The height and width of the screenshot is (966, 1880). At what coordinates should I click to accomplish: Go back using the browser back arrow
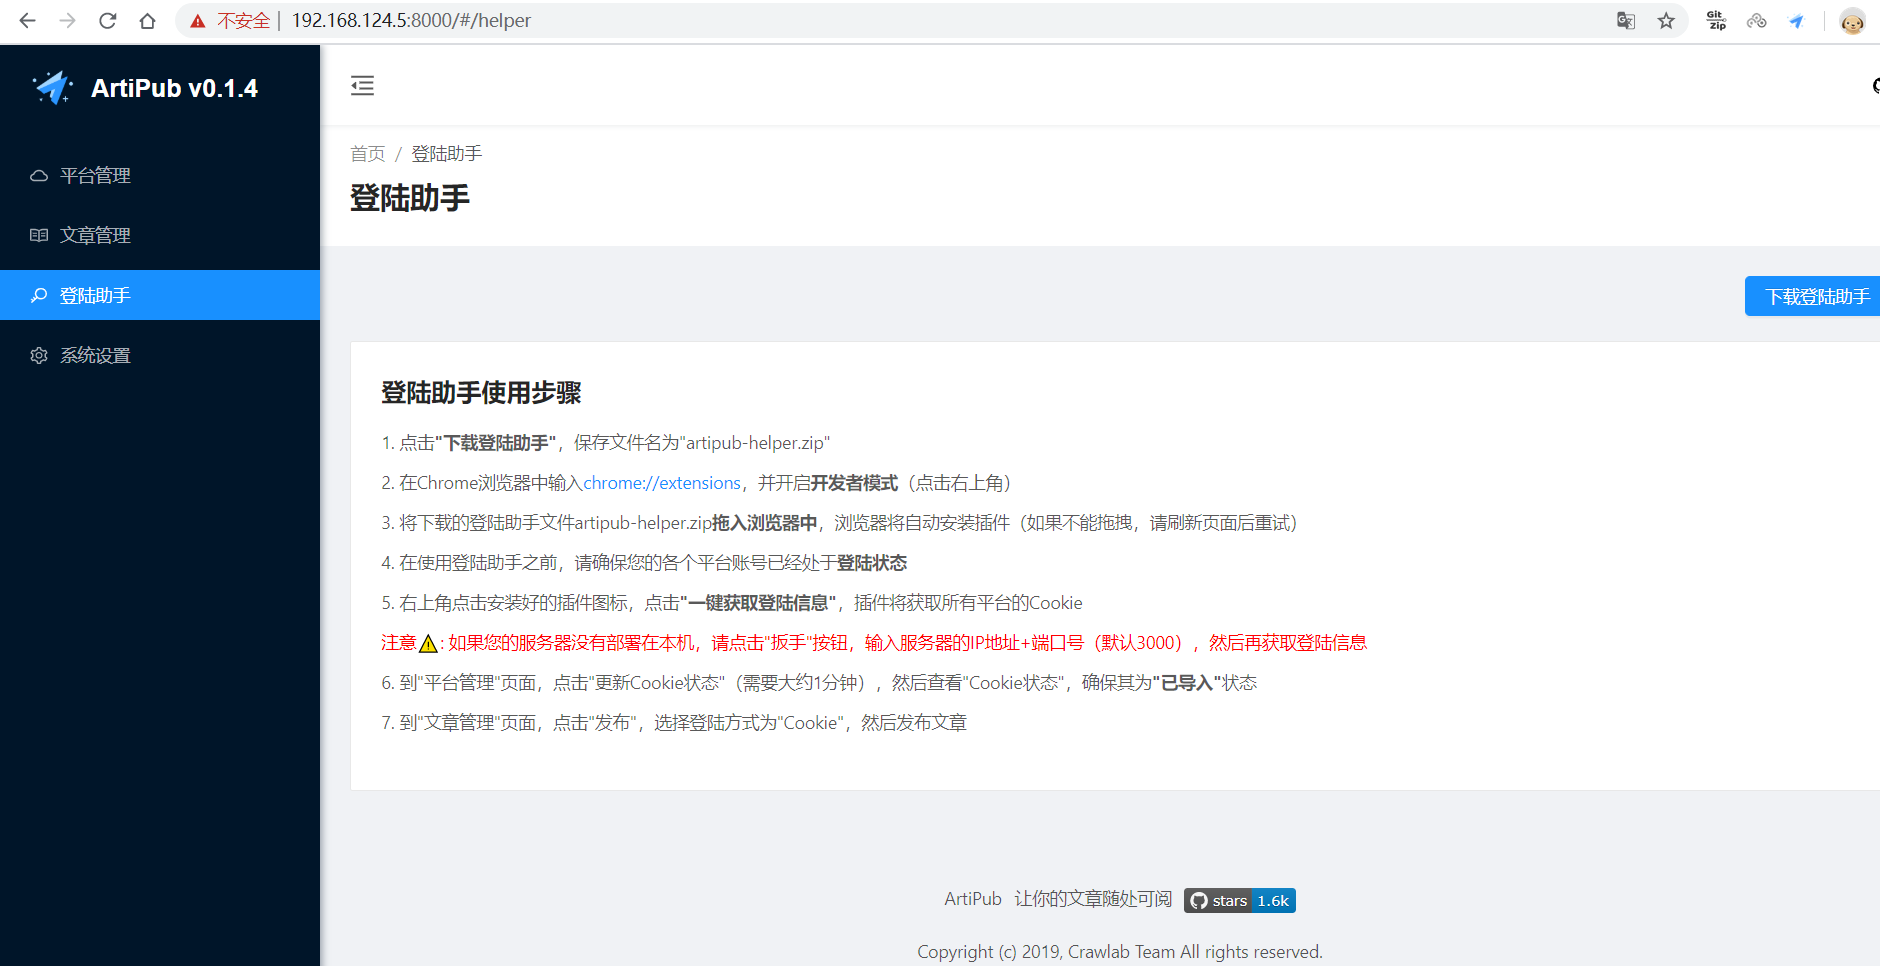point(27,21)
